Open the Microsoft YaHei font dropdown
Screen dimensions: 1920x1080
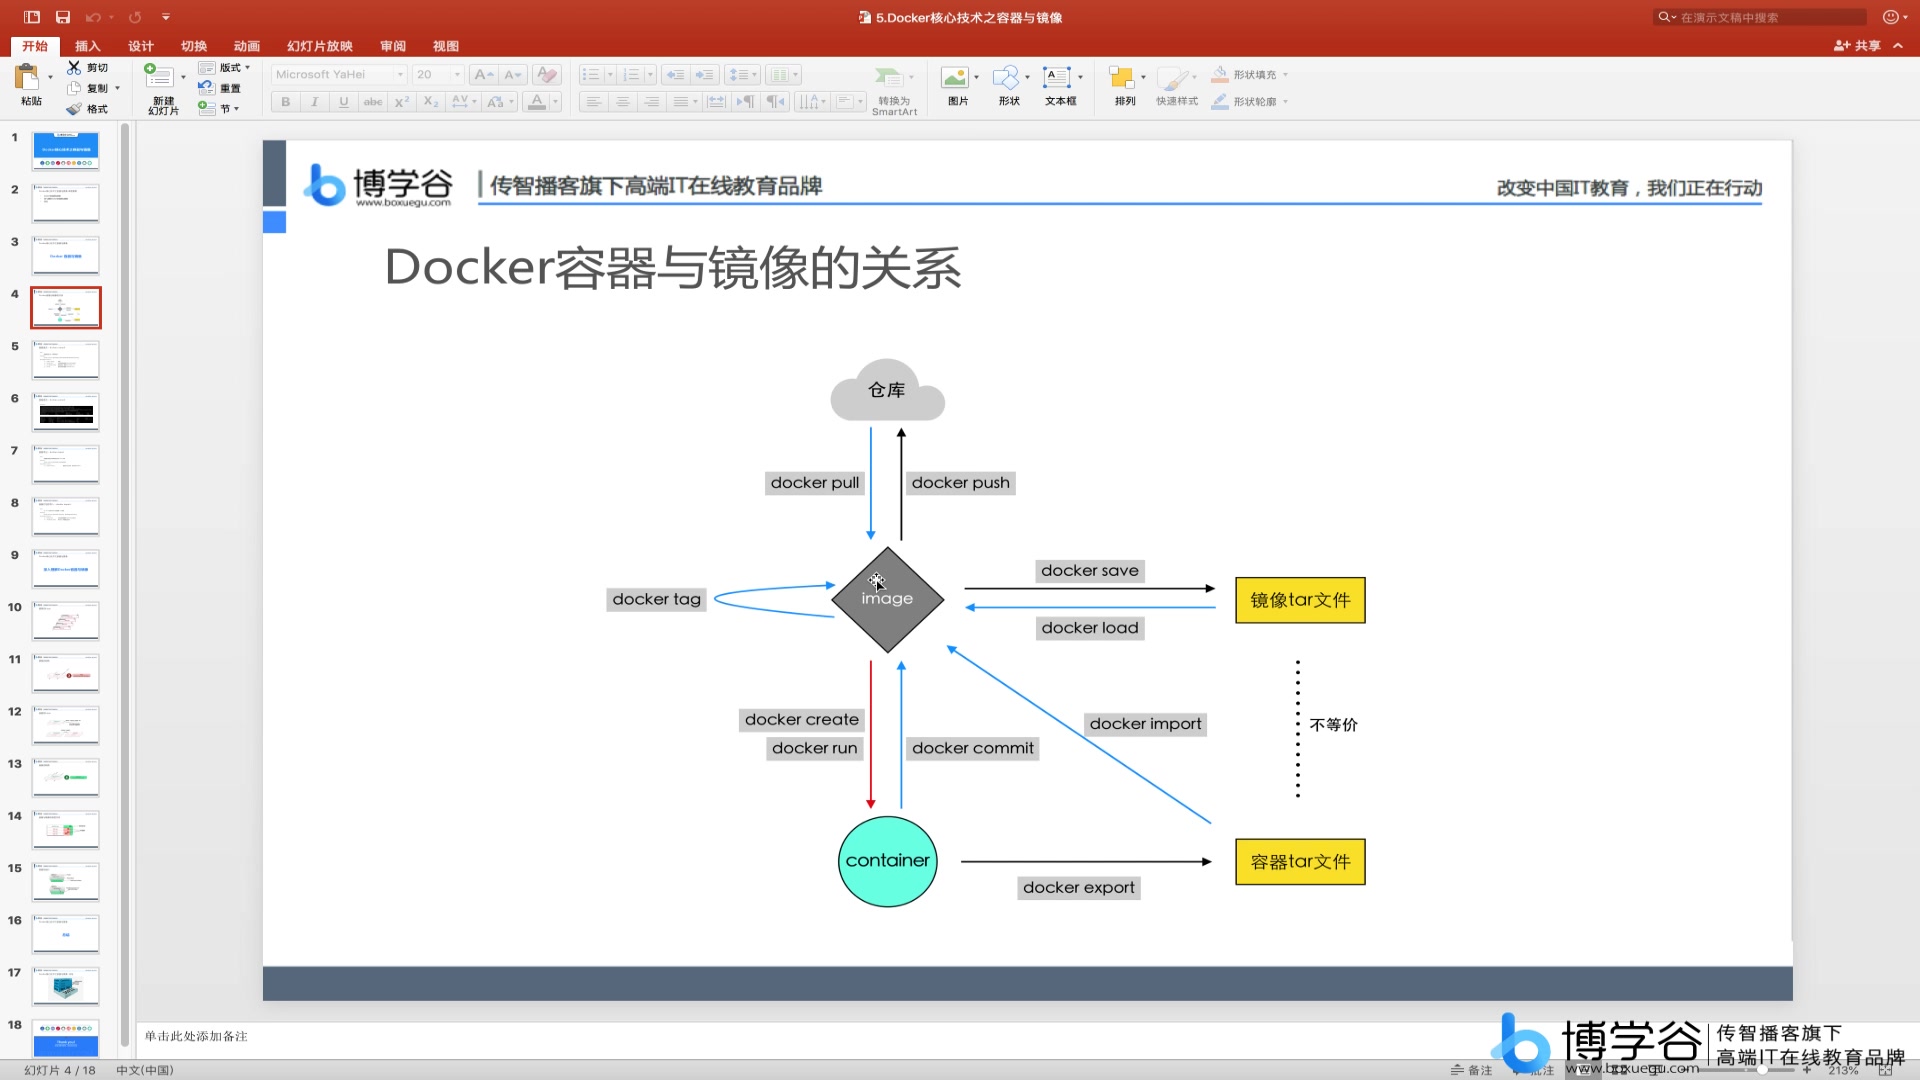click(x=400, y=75)
